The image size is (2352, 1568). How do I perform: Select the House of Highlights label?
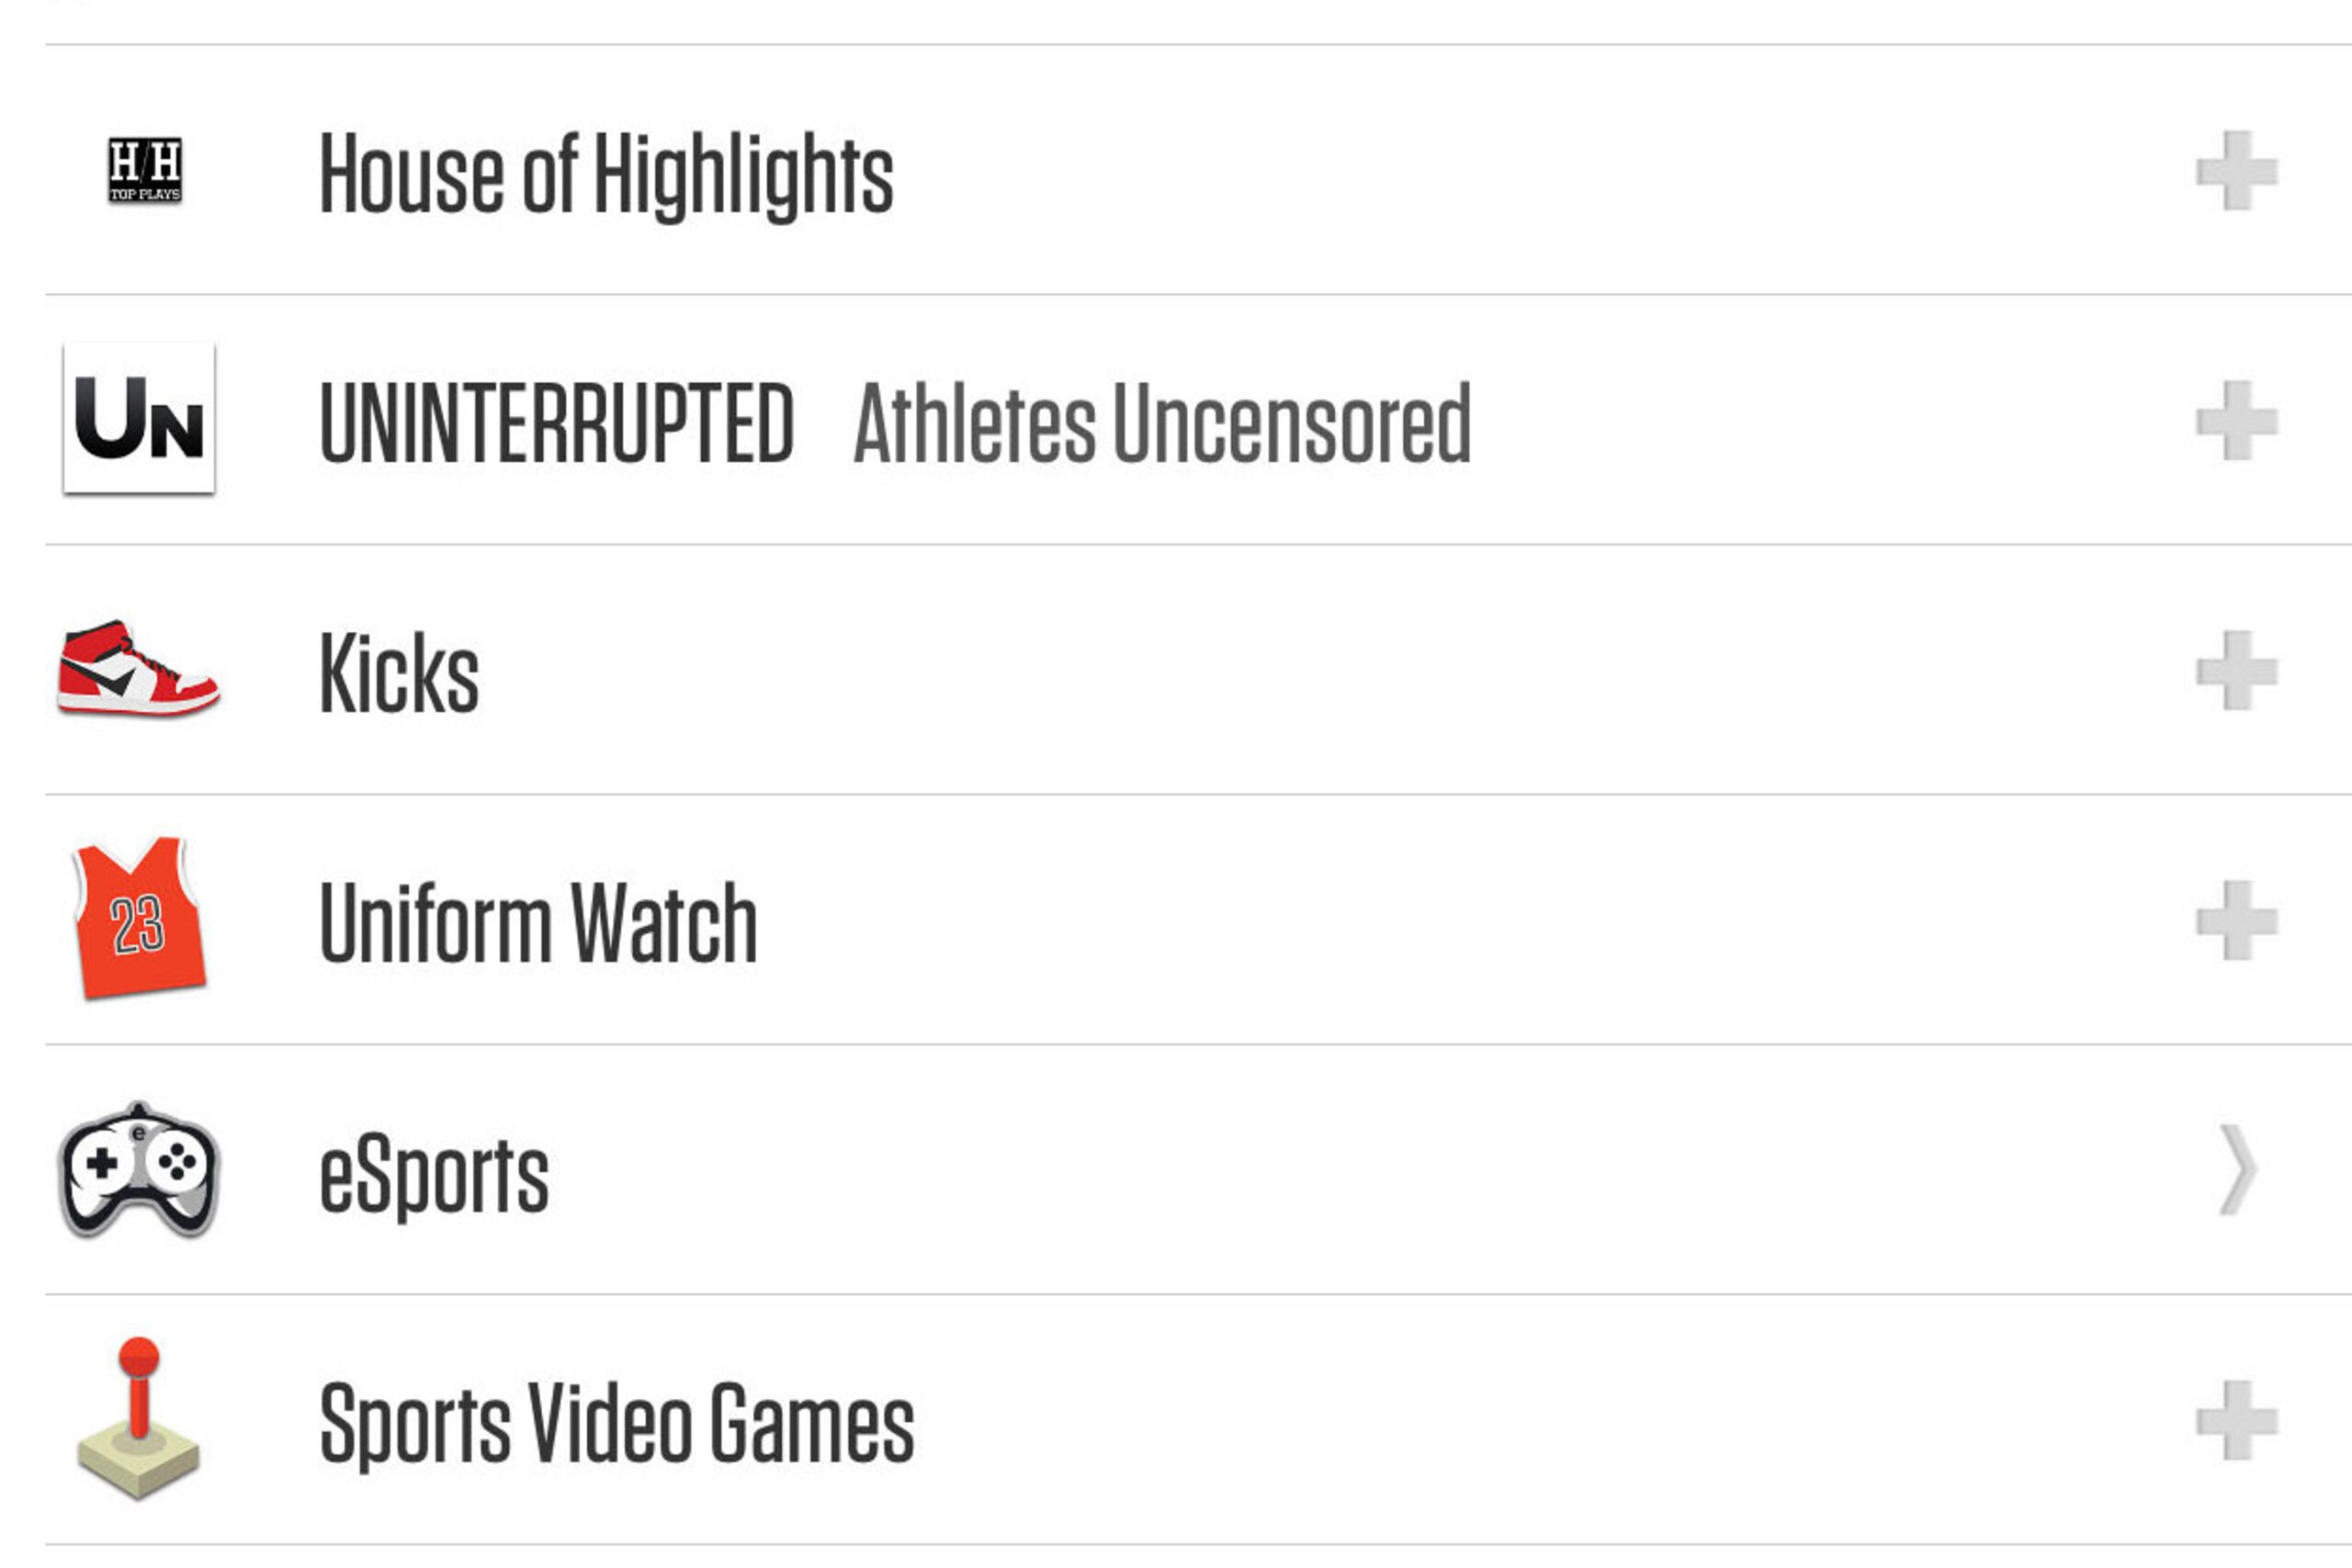[x=606, y=175]
